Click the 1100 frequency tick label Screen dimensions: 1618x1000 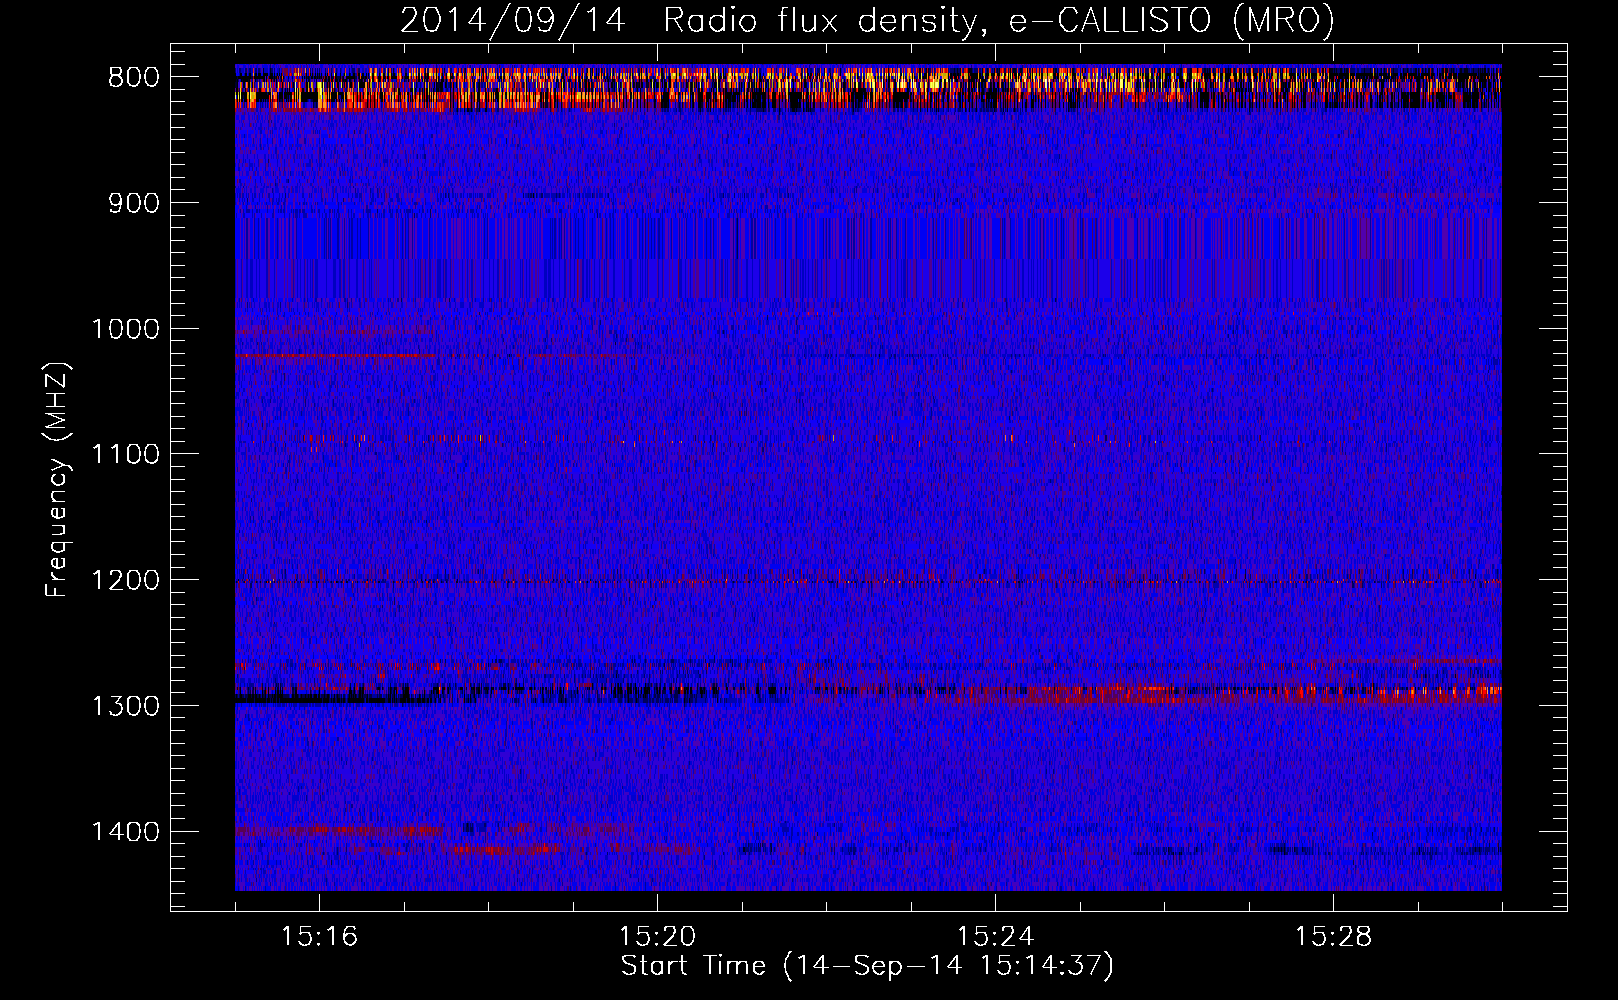125,455
